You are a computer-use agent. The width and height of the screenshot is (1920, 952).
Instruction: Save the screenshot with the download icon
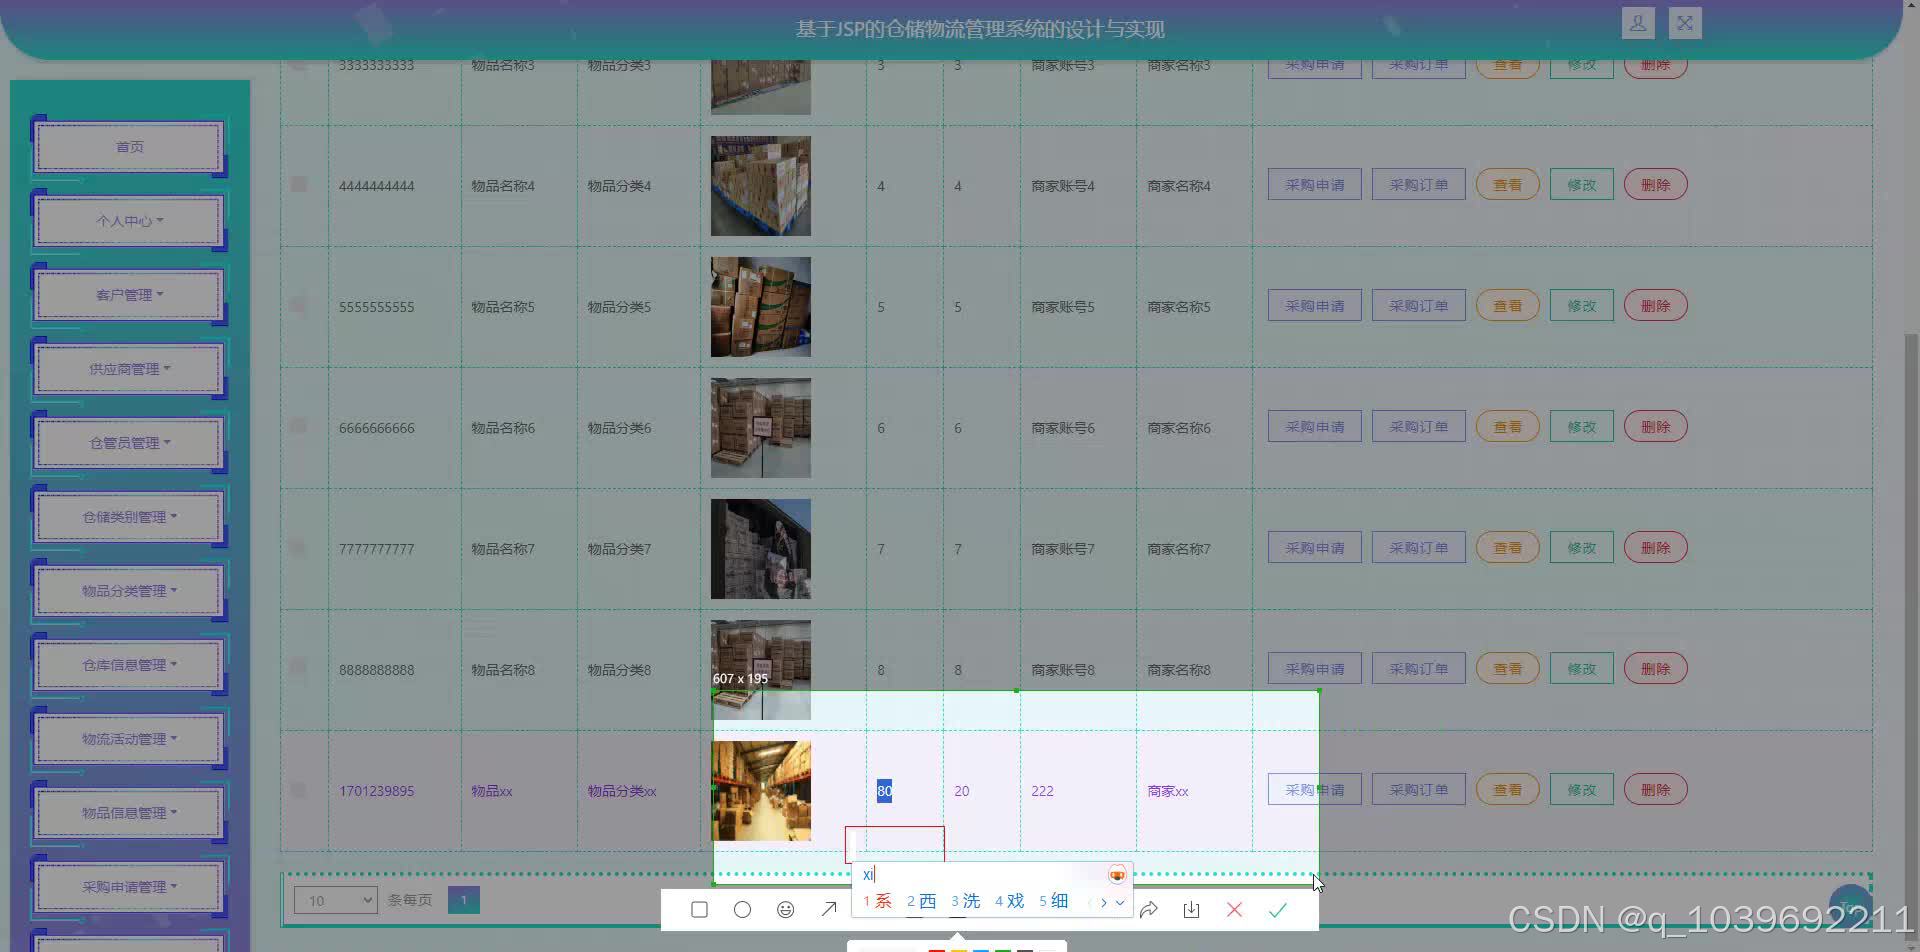[1191, 910]
